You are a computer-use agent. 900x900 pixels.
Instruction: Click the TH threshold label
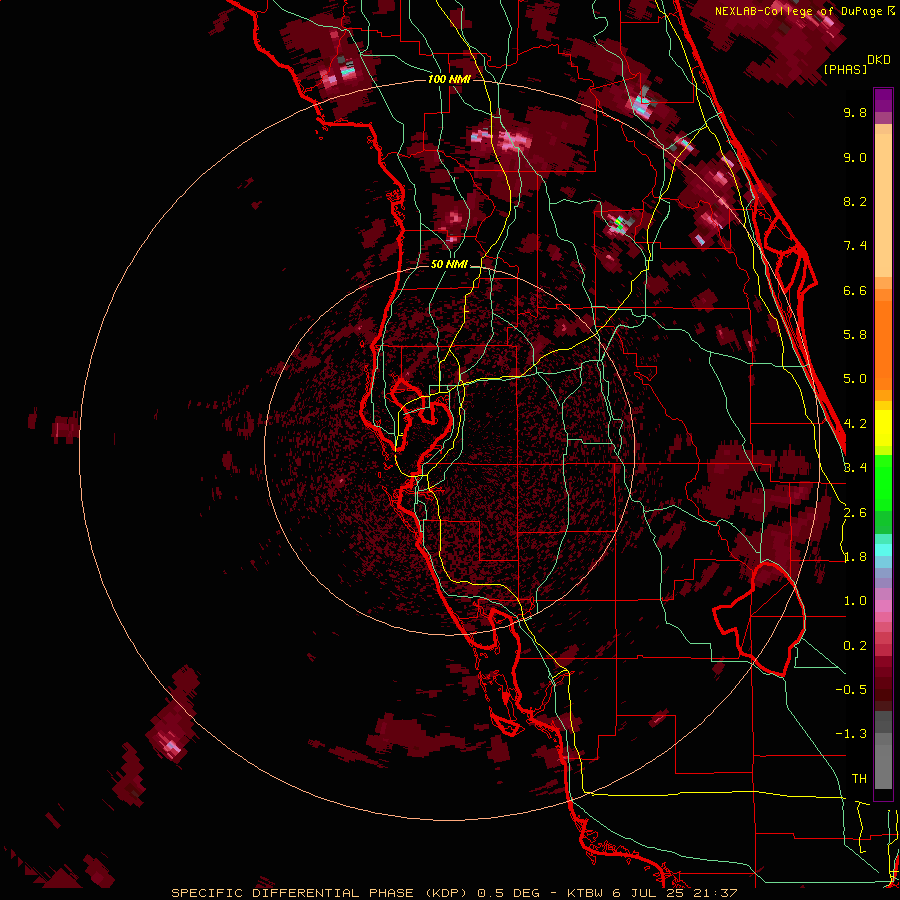click(859, 779)
